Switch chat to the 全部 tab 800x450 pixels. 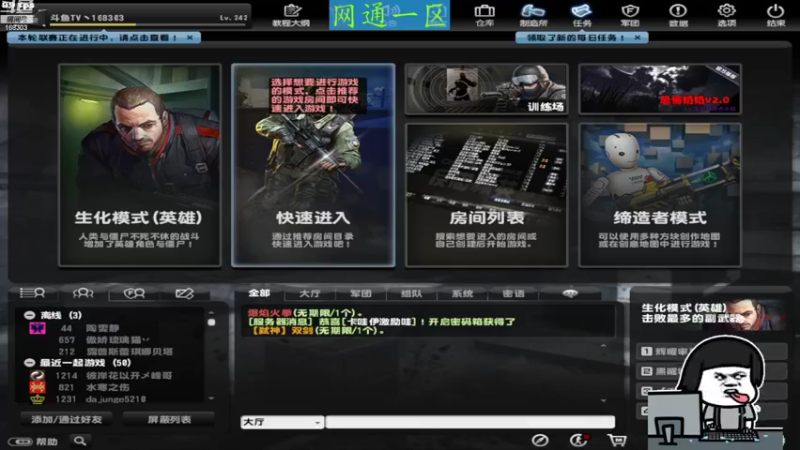pos(259,293)
